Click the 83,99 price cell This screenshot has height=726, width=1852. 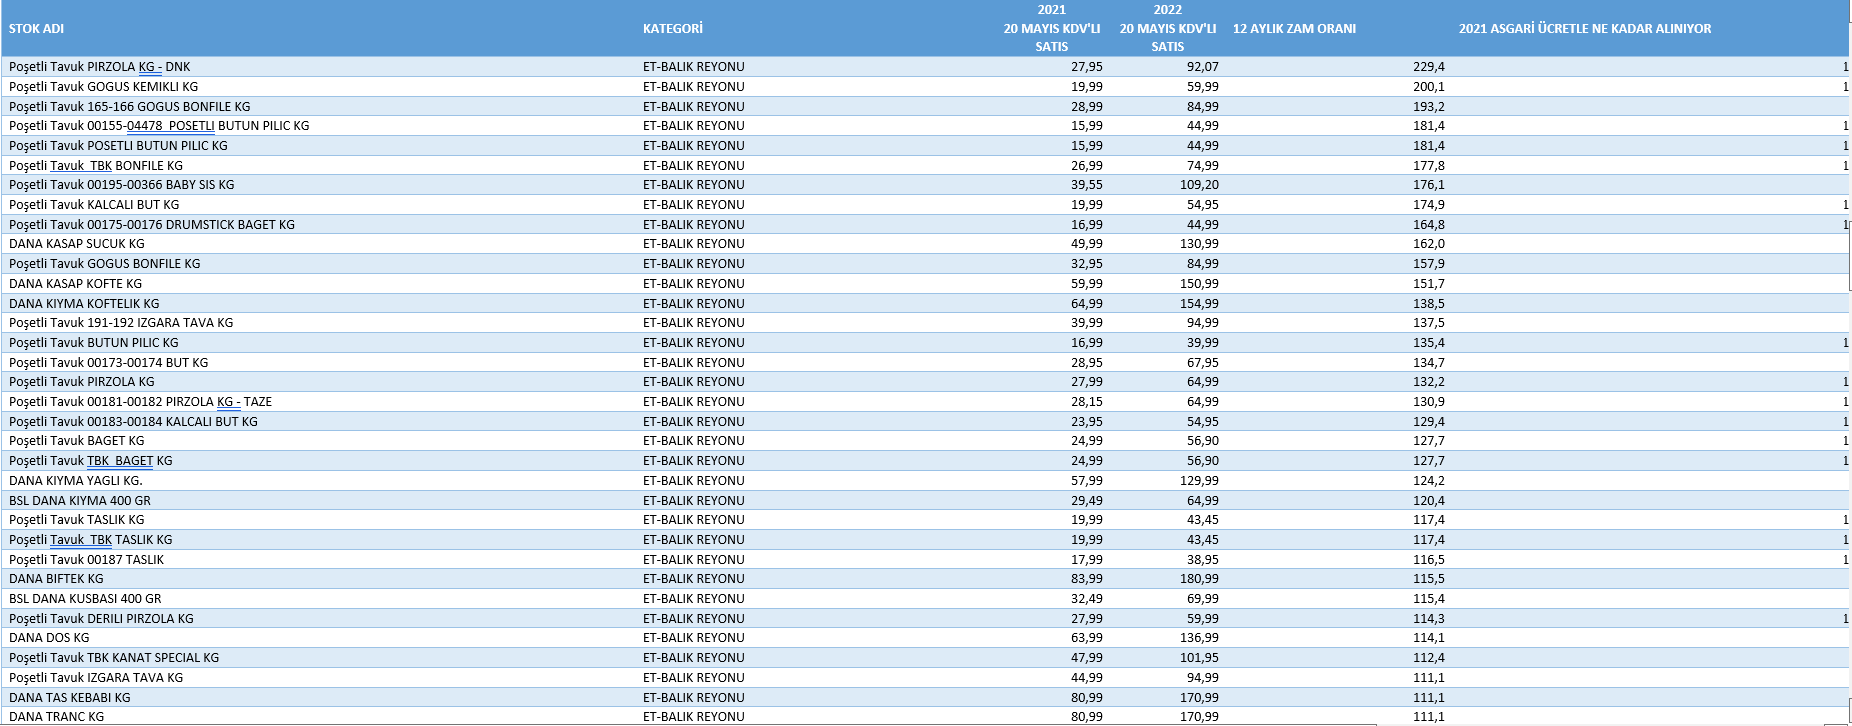tap(1086, 579)
